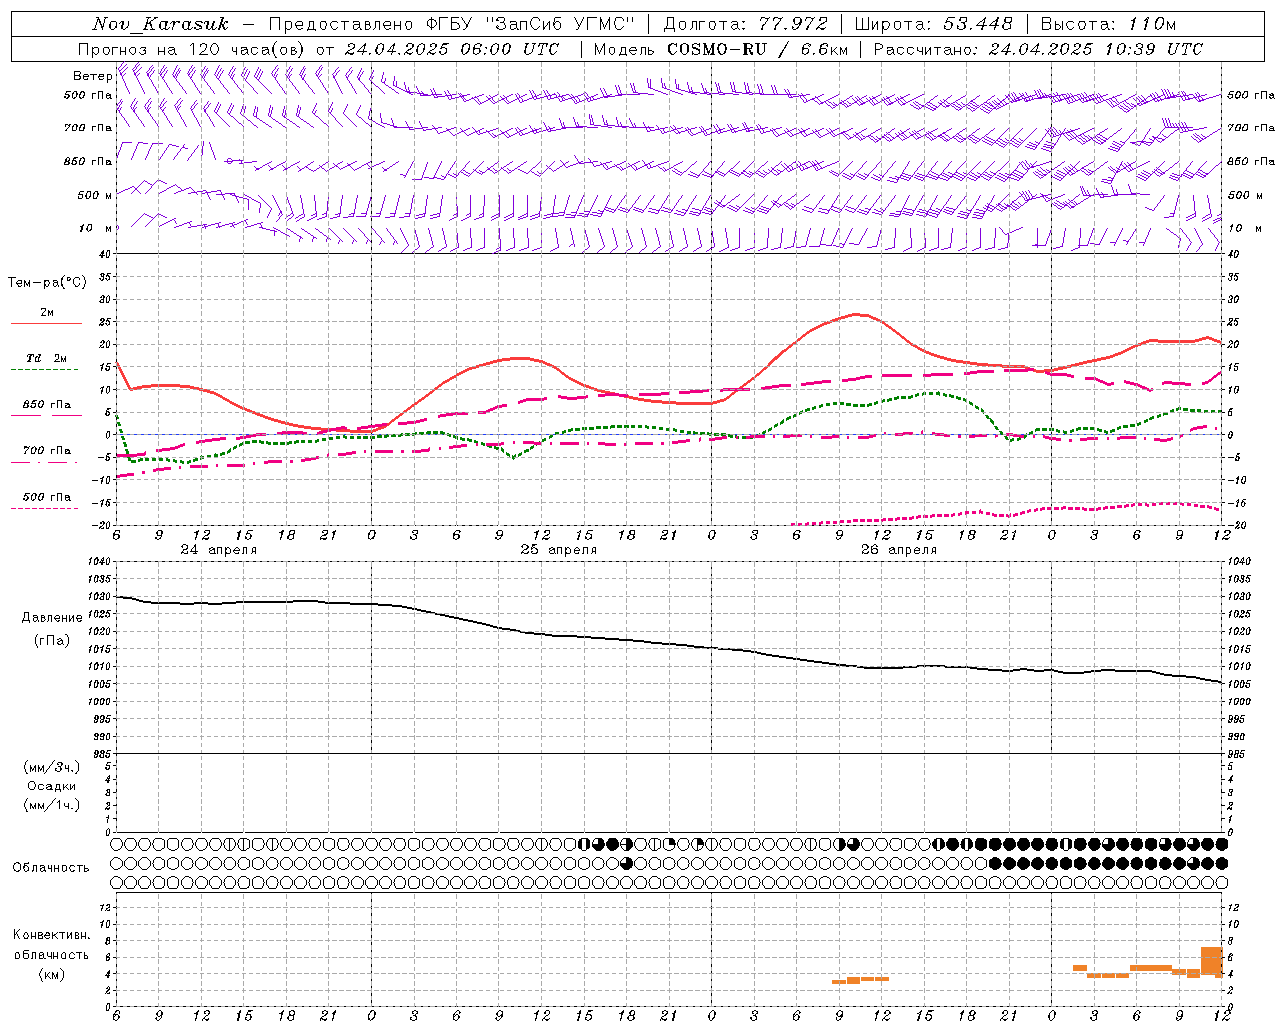Click the '(мм/3ч.)' unit label
1280x1024 pixels.
click(52, 767)
